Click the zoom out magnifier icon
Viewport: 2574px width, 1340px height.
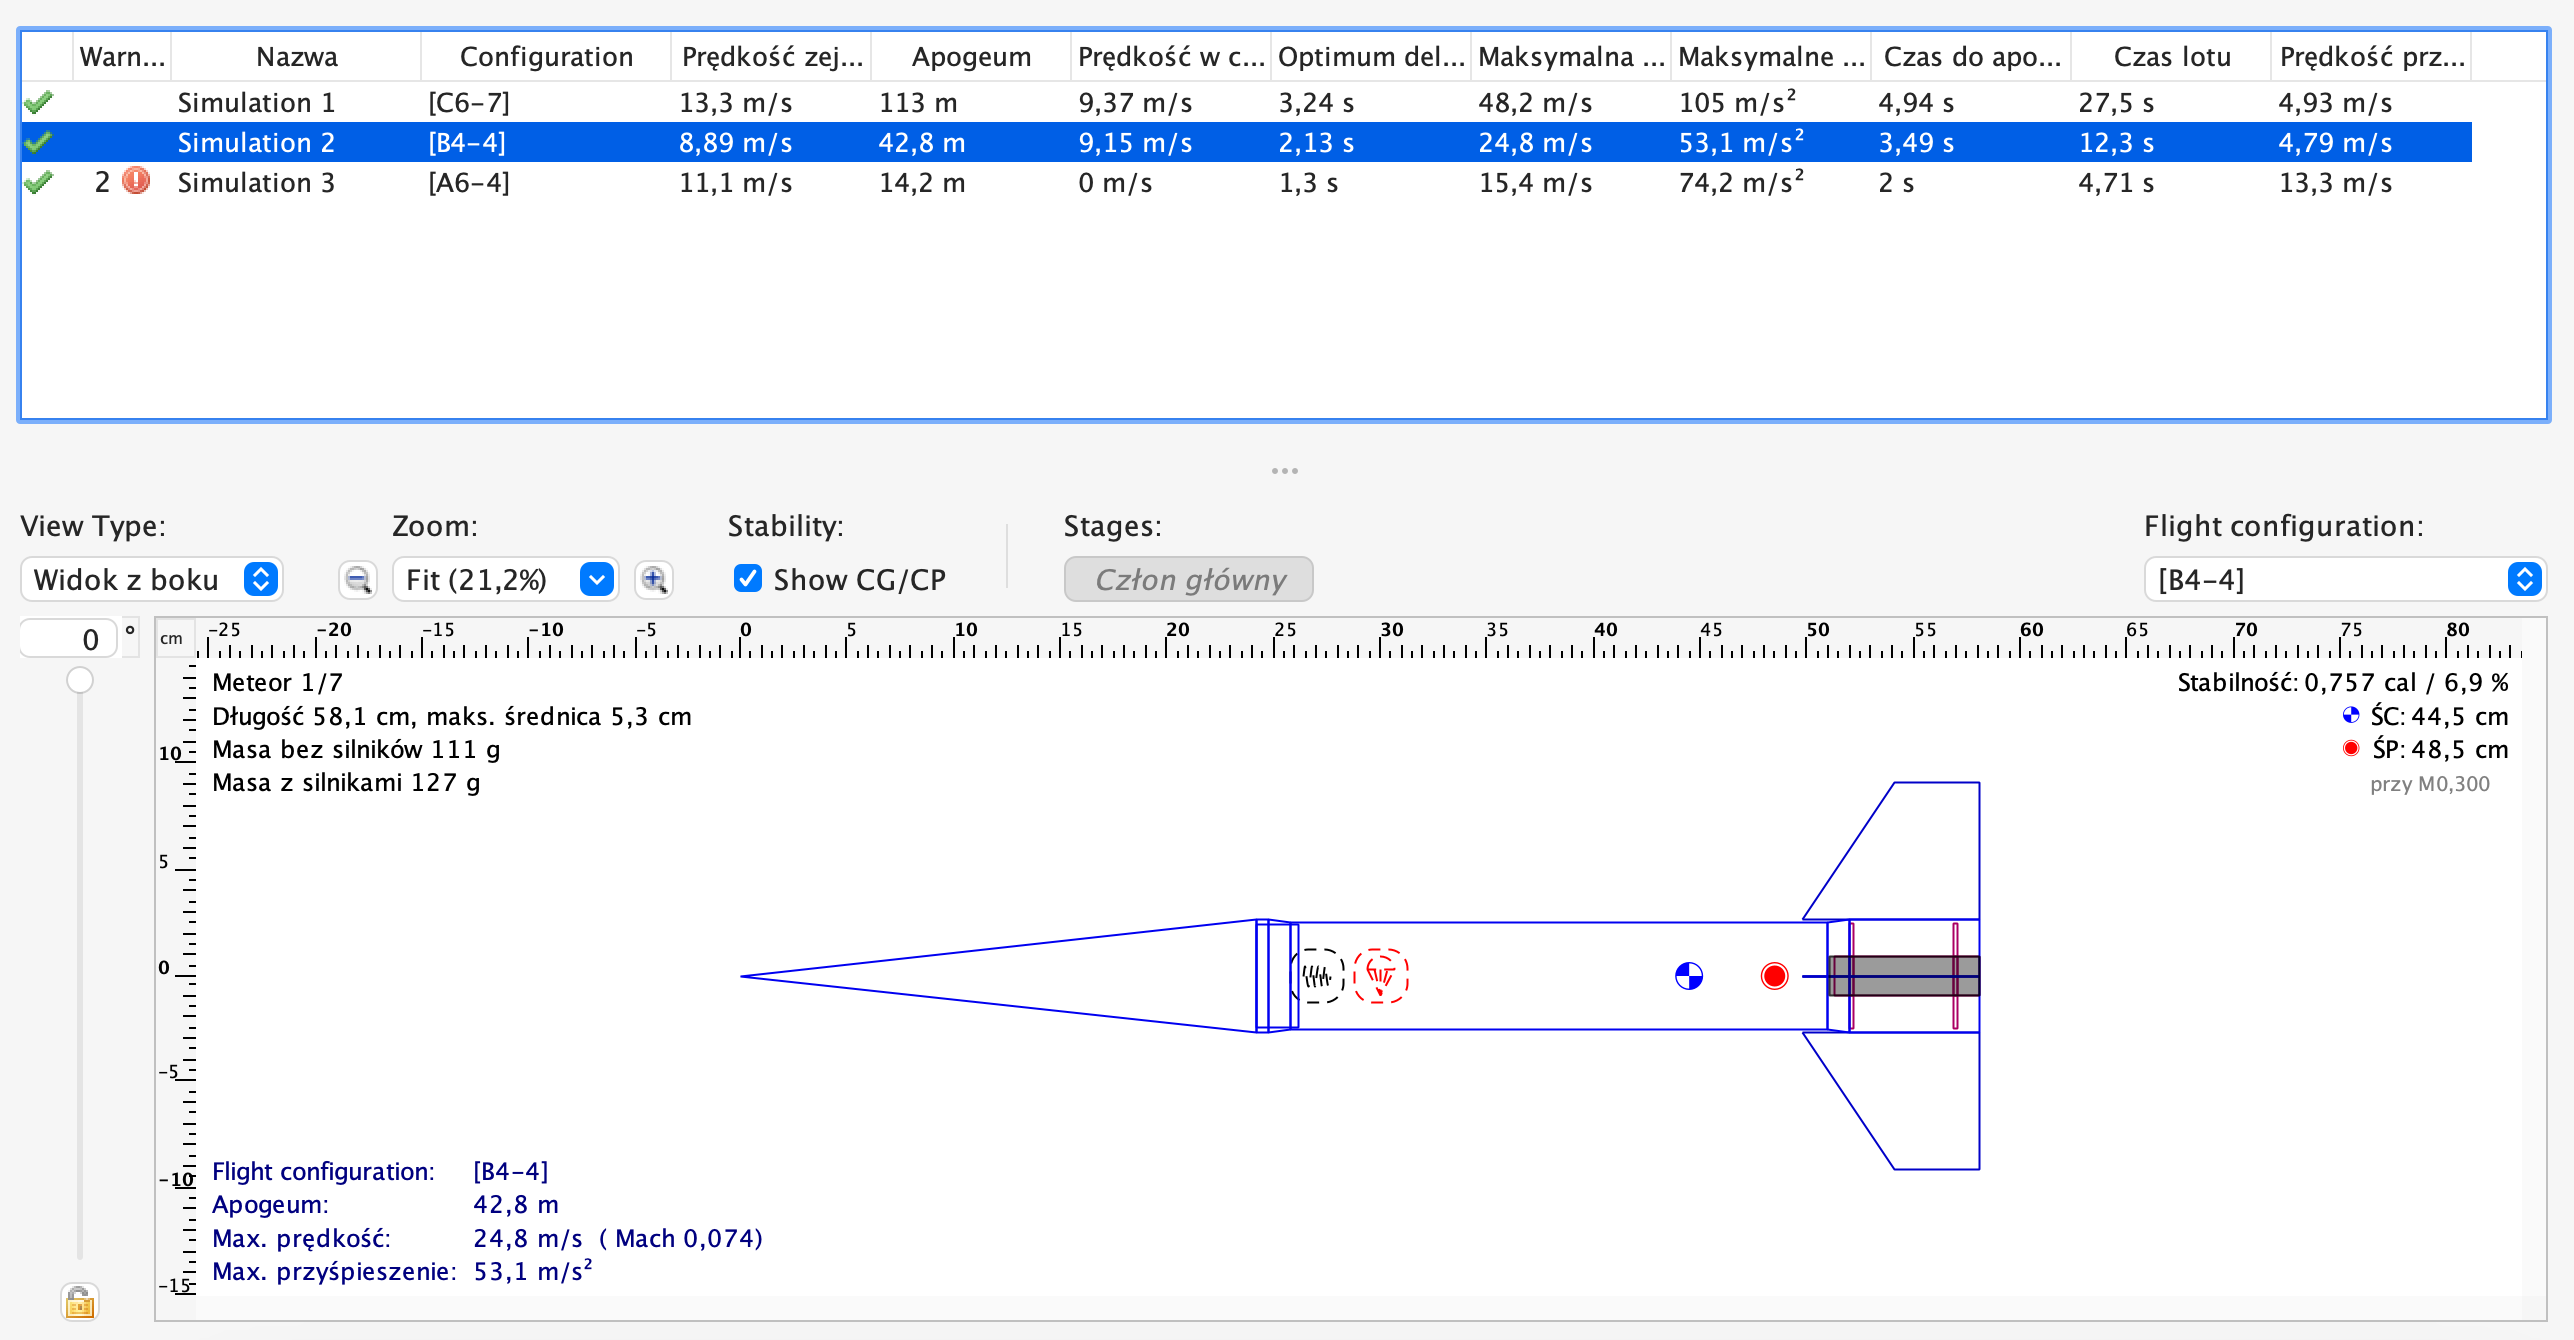pyautogui.click(x=357, y=580)
